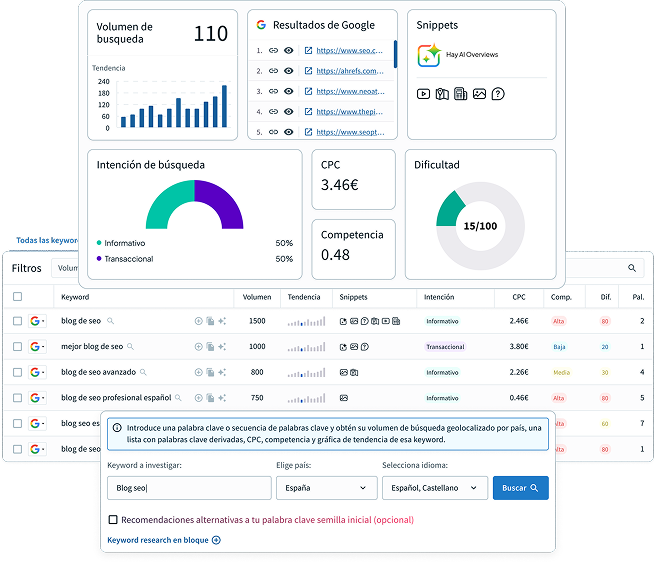Tick the checkbox for 'blog de seo avanzado'

point(17,372)
